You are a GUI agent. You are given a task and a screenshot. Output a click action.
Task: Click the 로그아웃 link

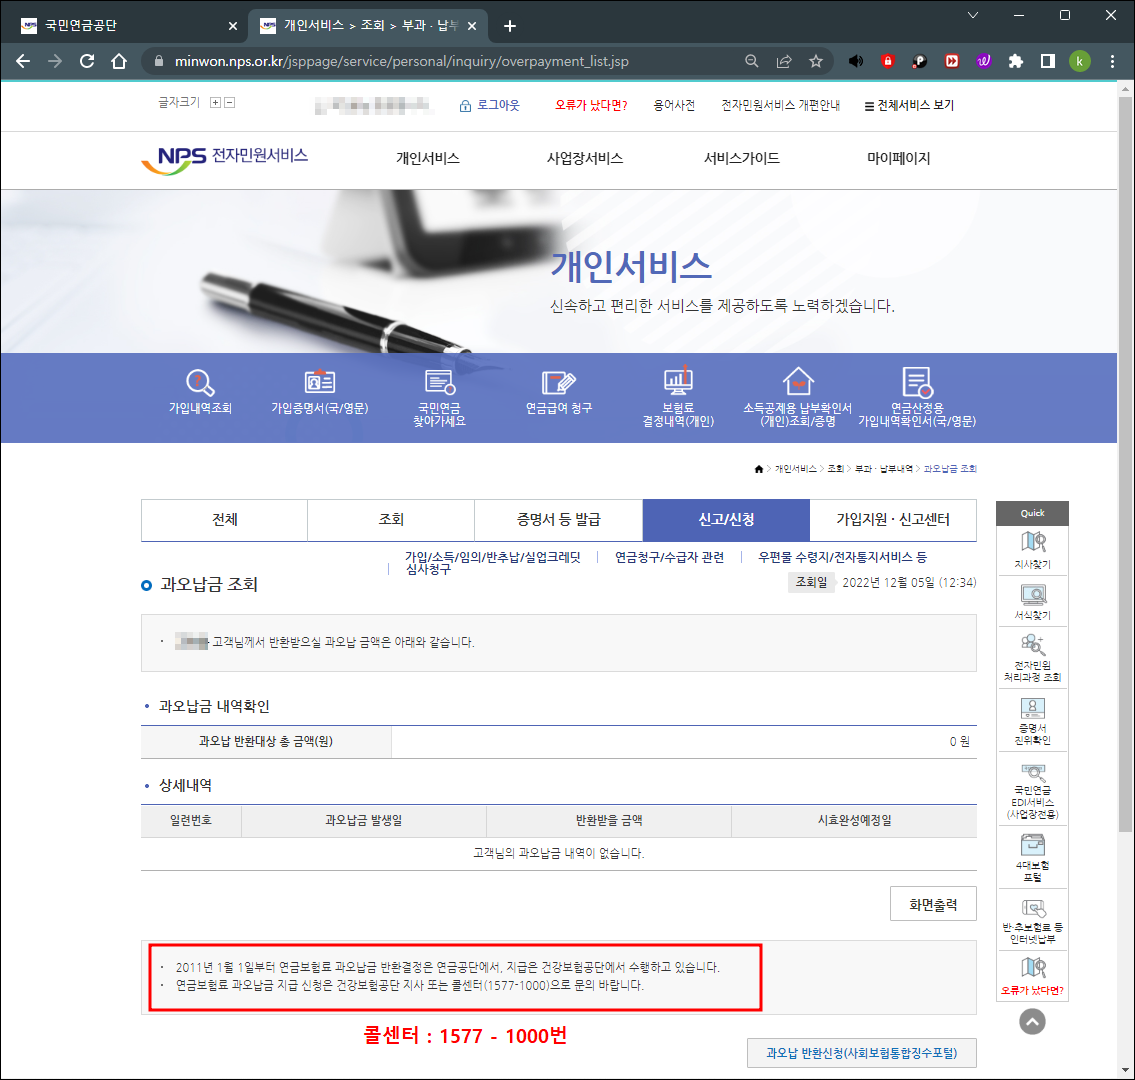click(498, 104)
